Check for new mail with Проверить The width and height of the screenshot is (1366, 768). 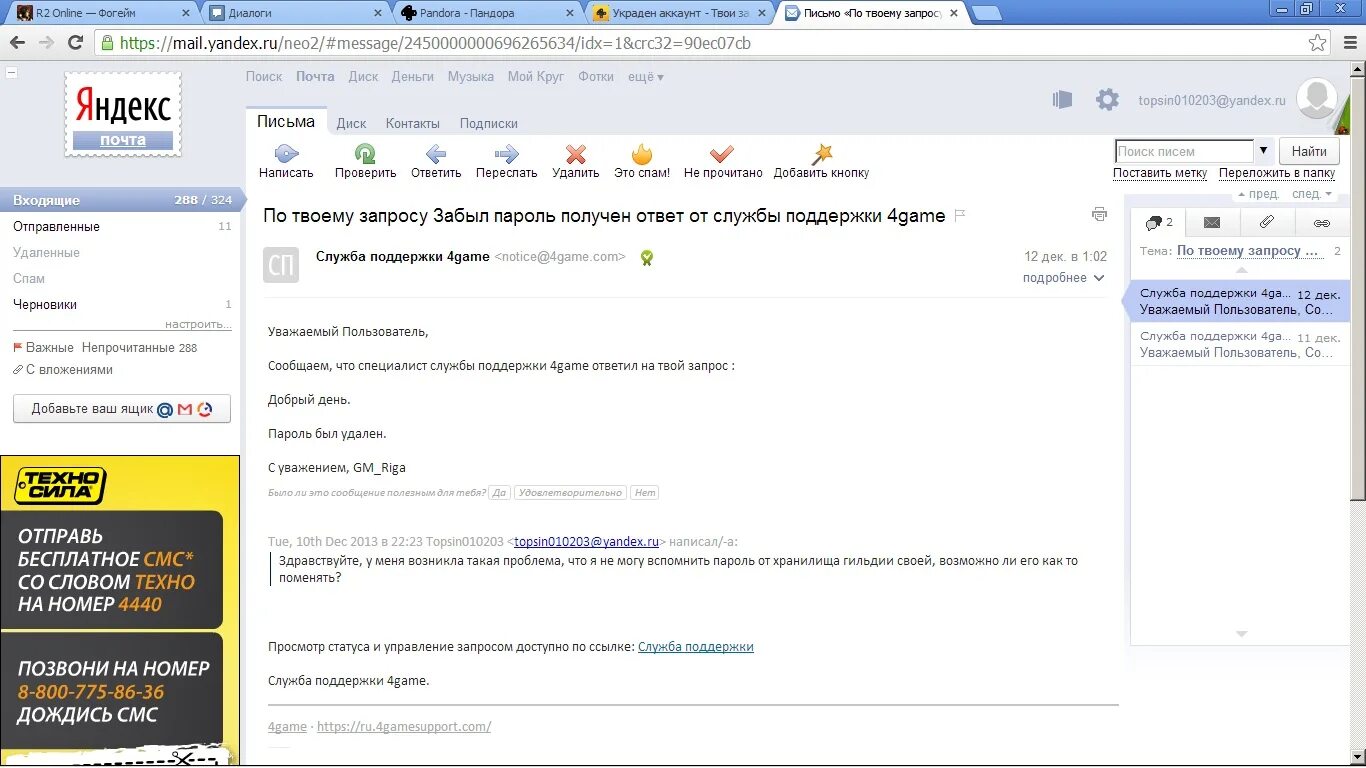tap(365, 162)
